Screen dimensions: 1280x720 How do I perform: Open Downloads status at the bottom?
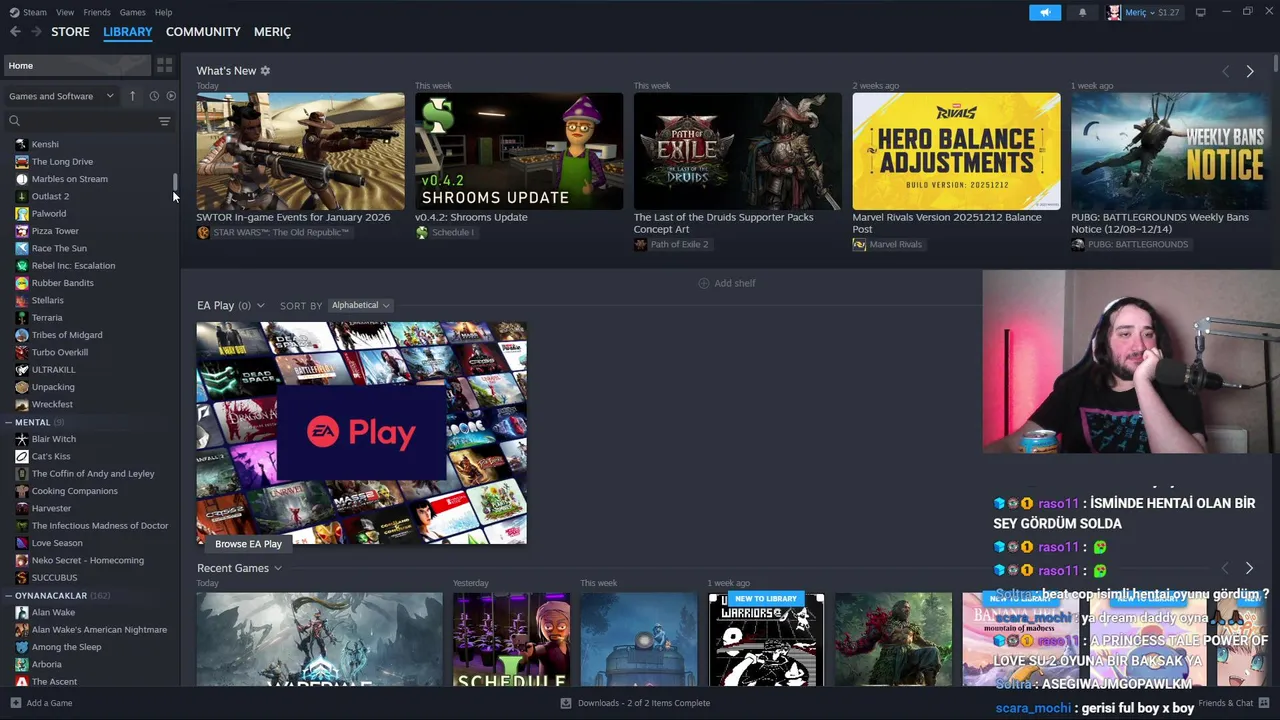click(x=635, y=703)
